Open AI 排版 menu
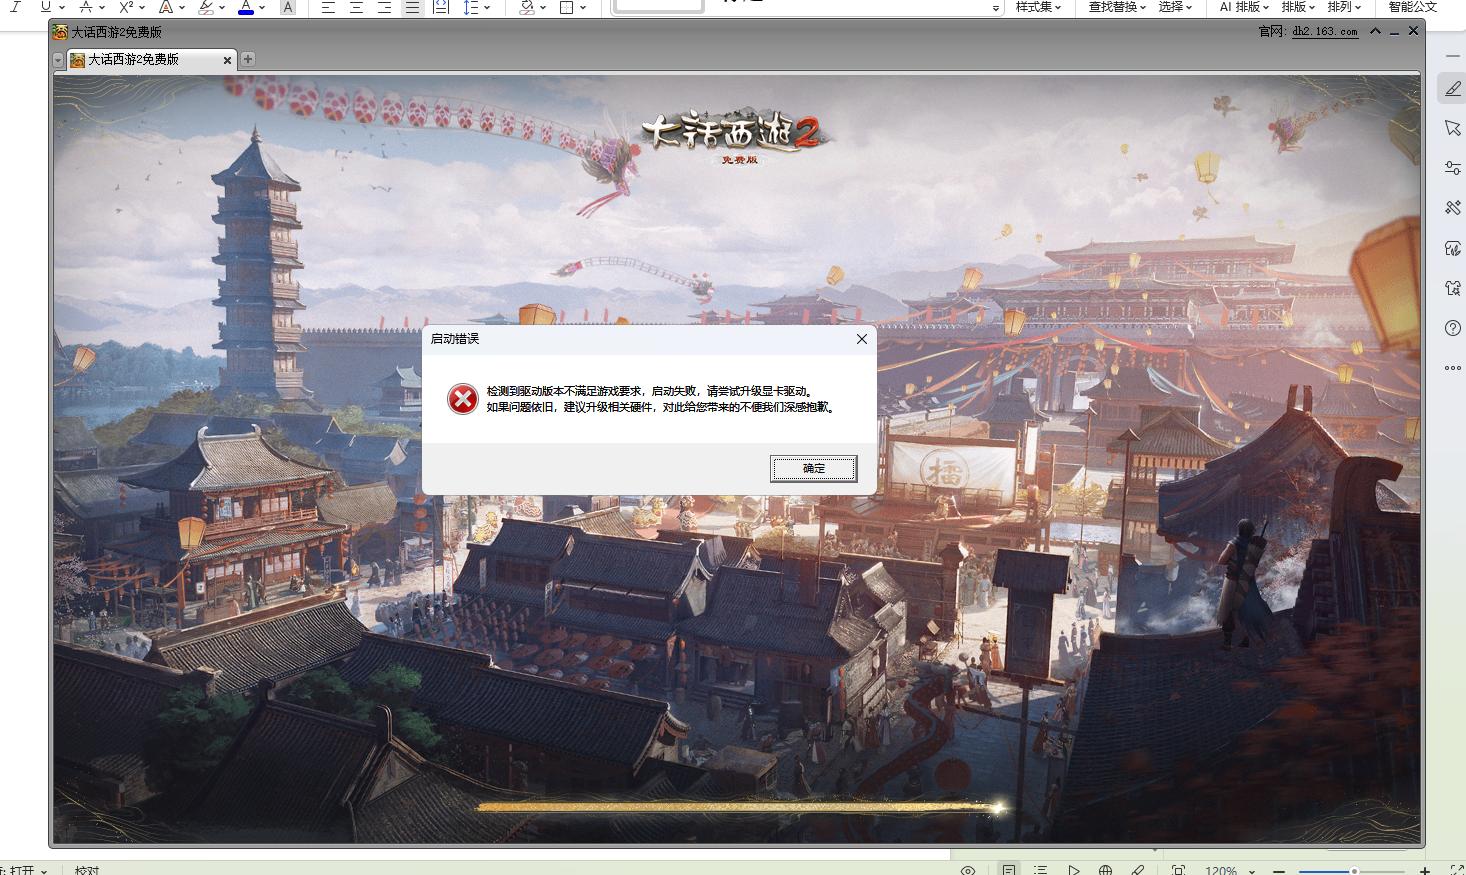This screenshot has height=875, width=1466. (1244, 7)
